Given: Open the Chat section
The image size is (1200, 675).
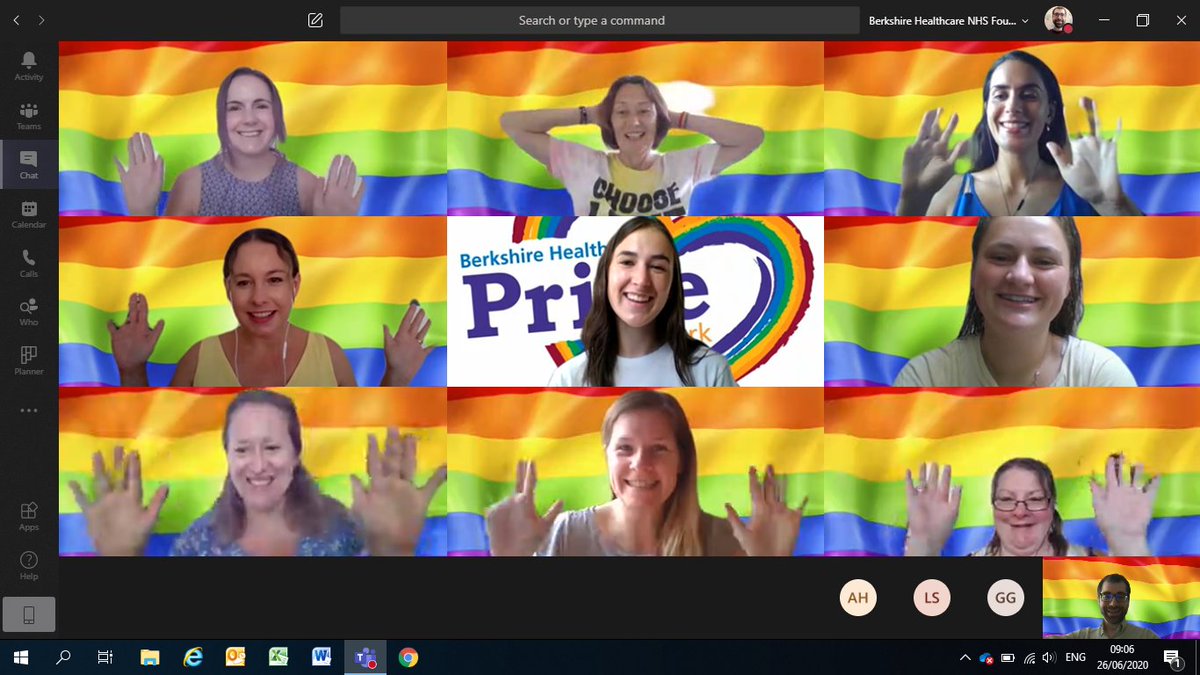Looking at the screenshot, I should (x=28, y=165).
